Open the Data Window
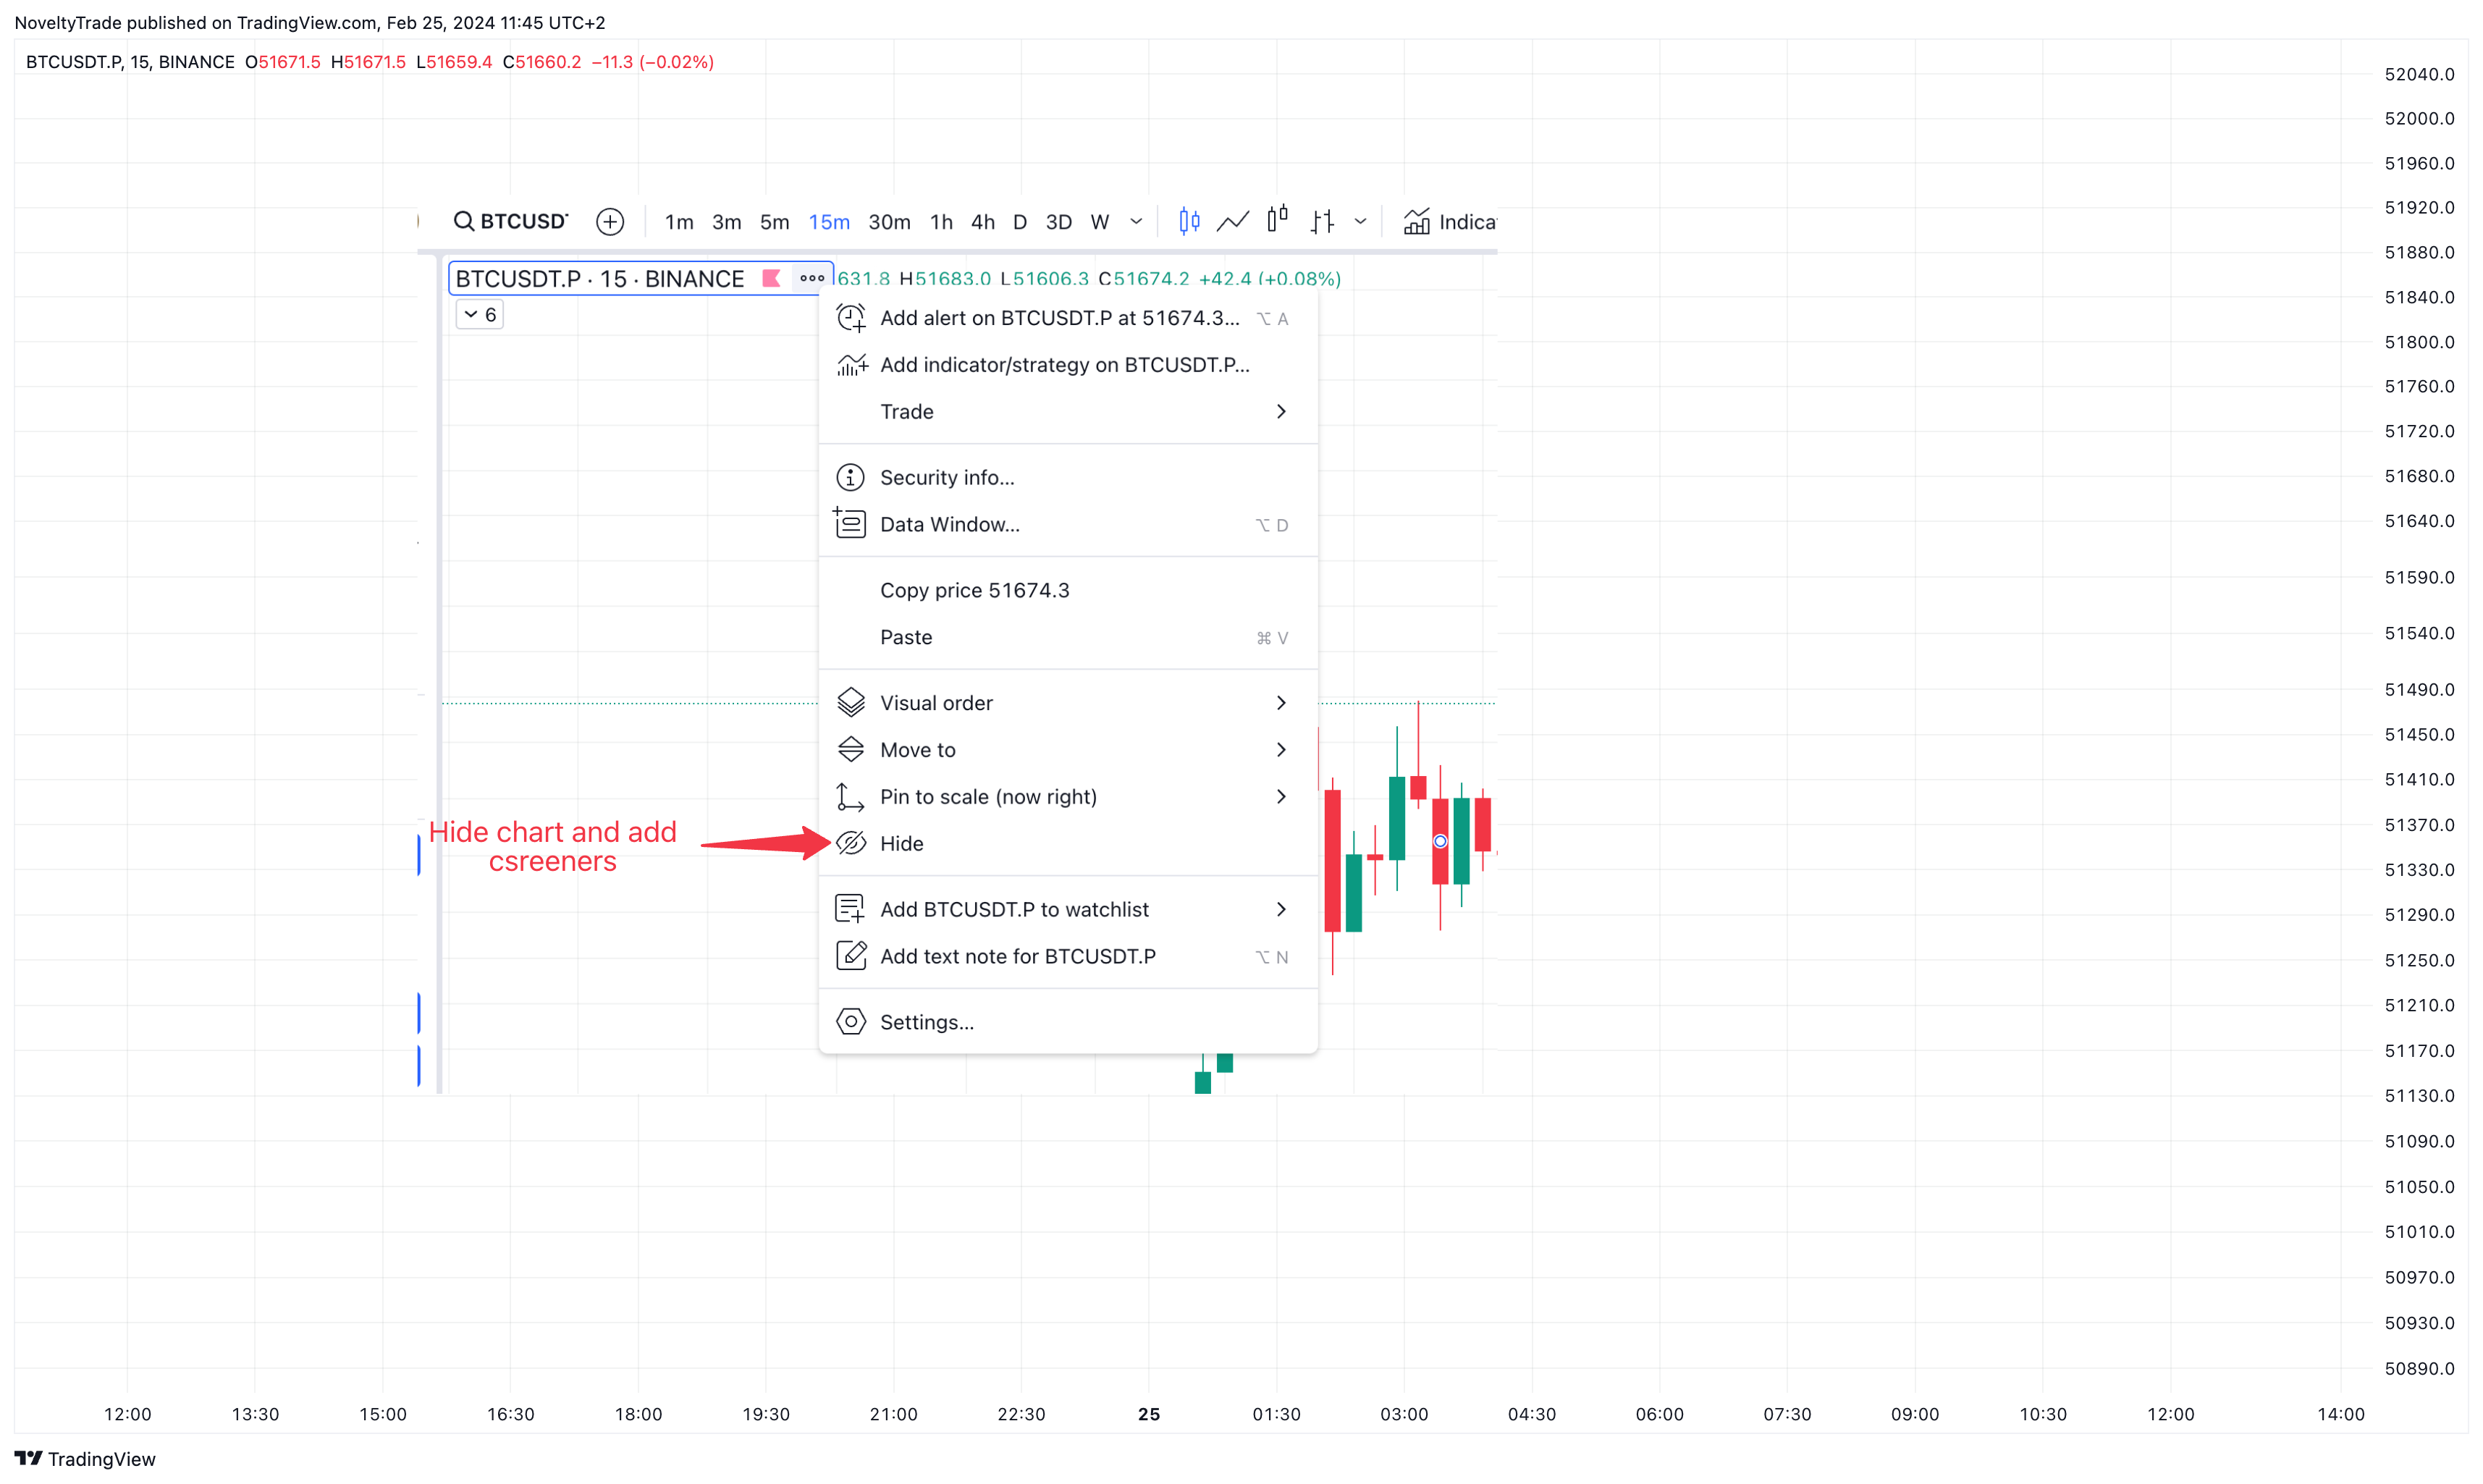Viewport: 2483px width, 1484px height. (1068, 525)
